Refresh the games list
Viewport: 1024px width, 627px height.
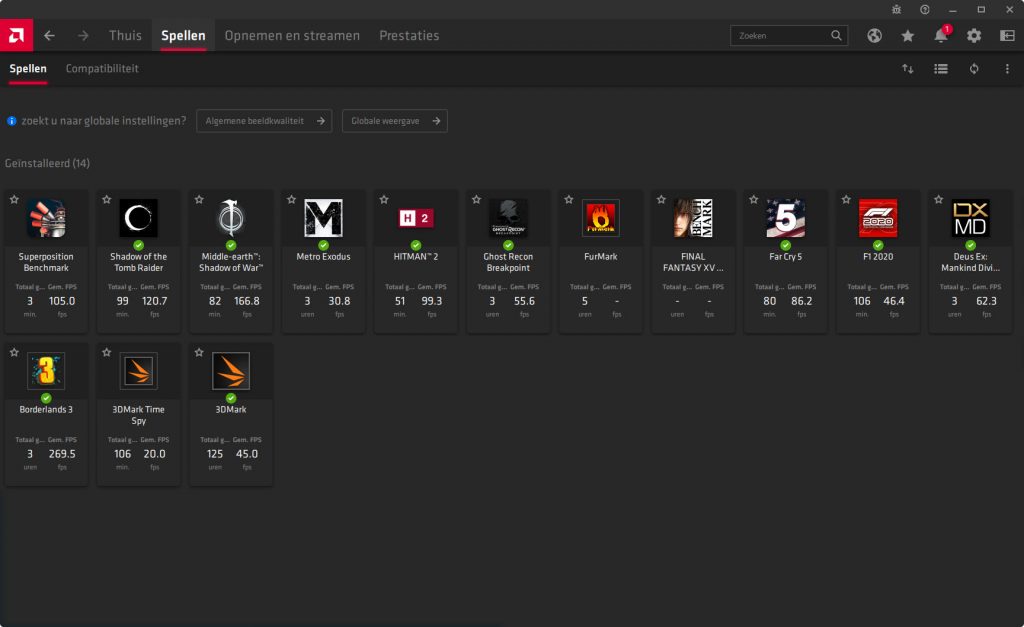click(x=973, y=69)
